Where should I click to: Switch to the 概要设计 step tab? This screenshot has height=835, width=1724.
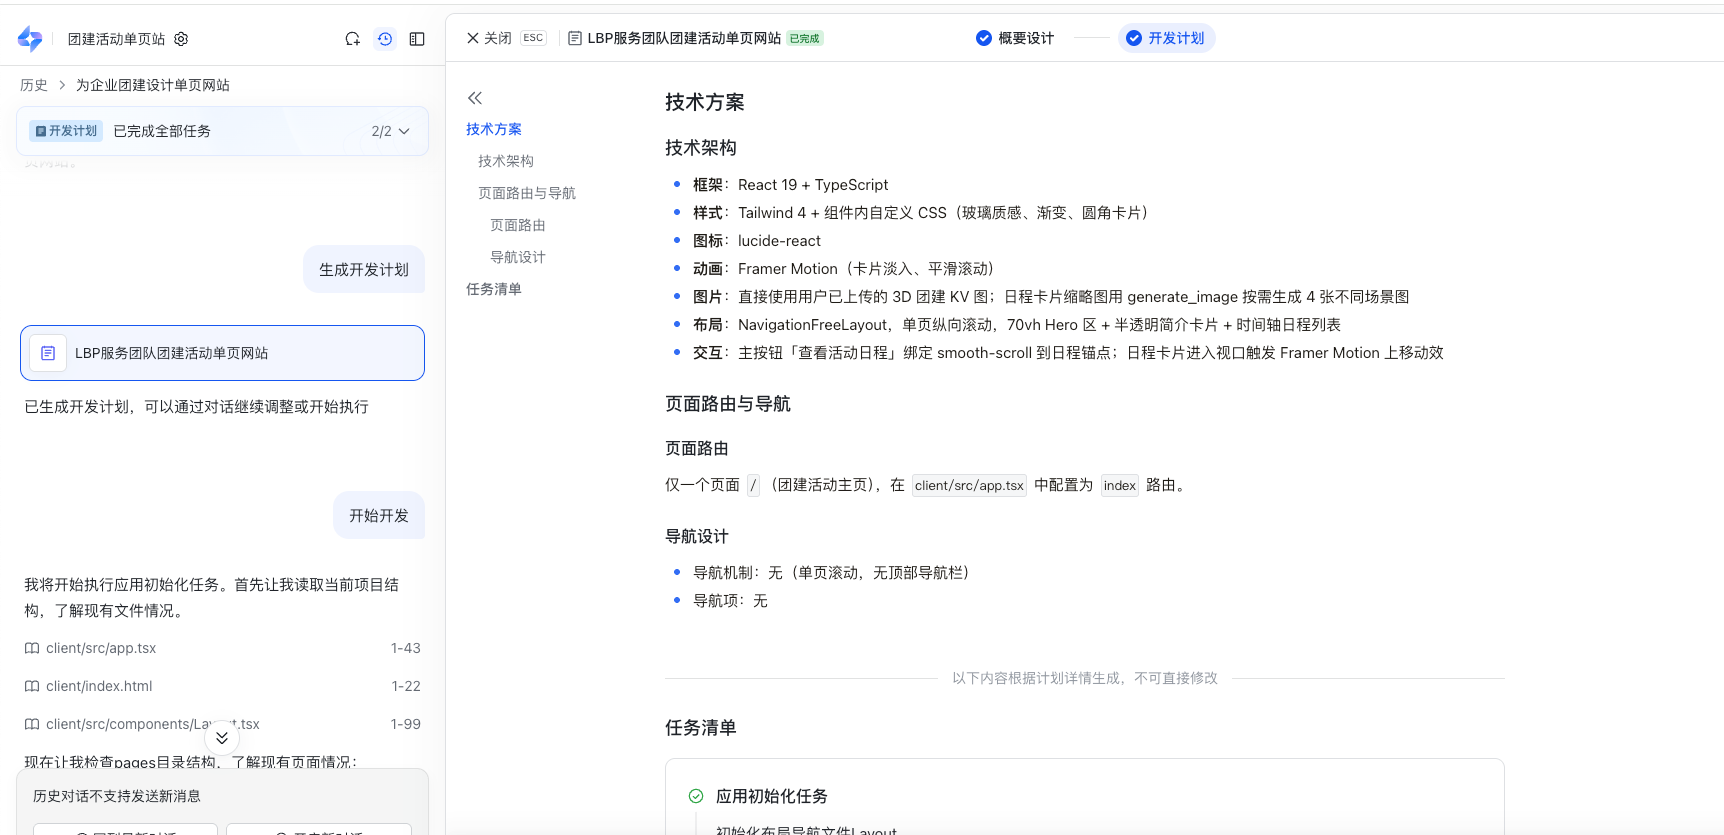click(x=1015, y=38)
